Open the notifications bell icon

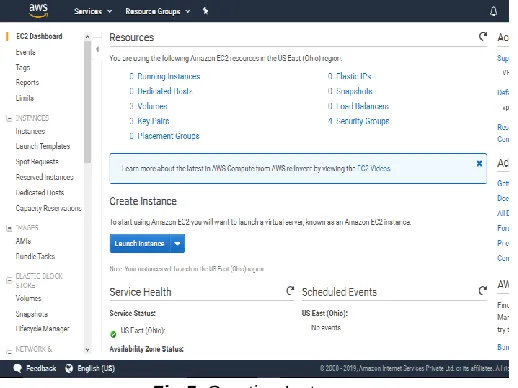pyautogui.click(x=493, y=11)
